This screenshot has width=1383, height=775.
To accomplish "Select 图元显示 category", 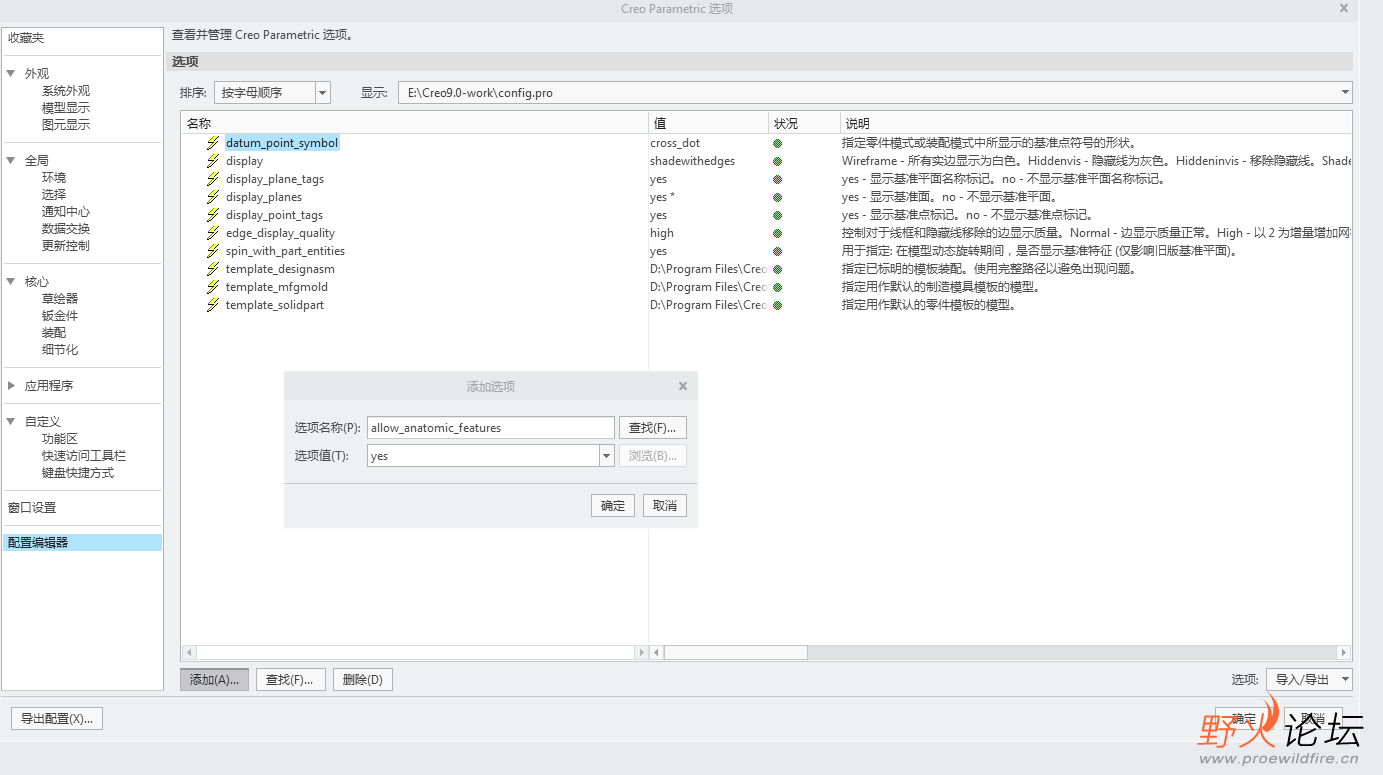I will tap(66, 125).
